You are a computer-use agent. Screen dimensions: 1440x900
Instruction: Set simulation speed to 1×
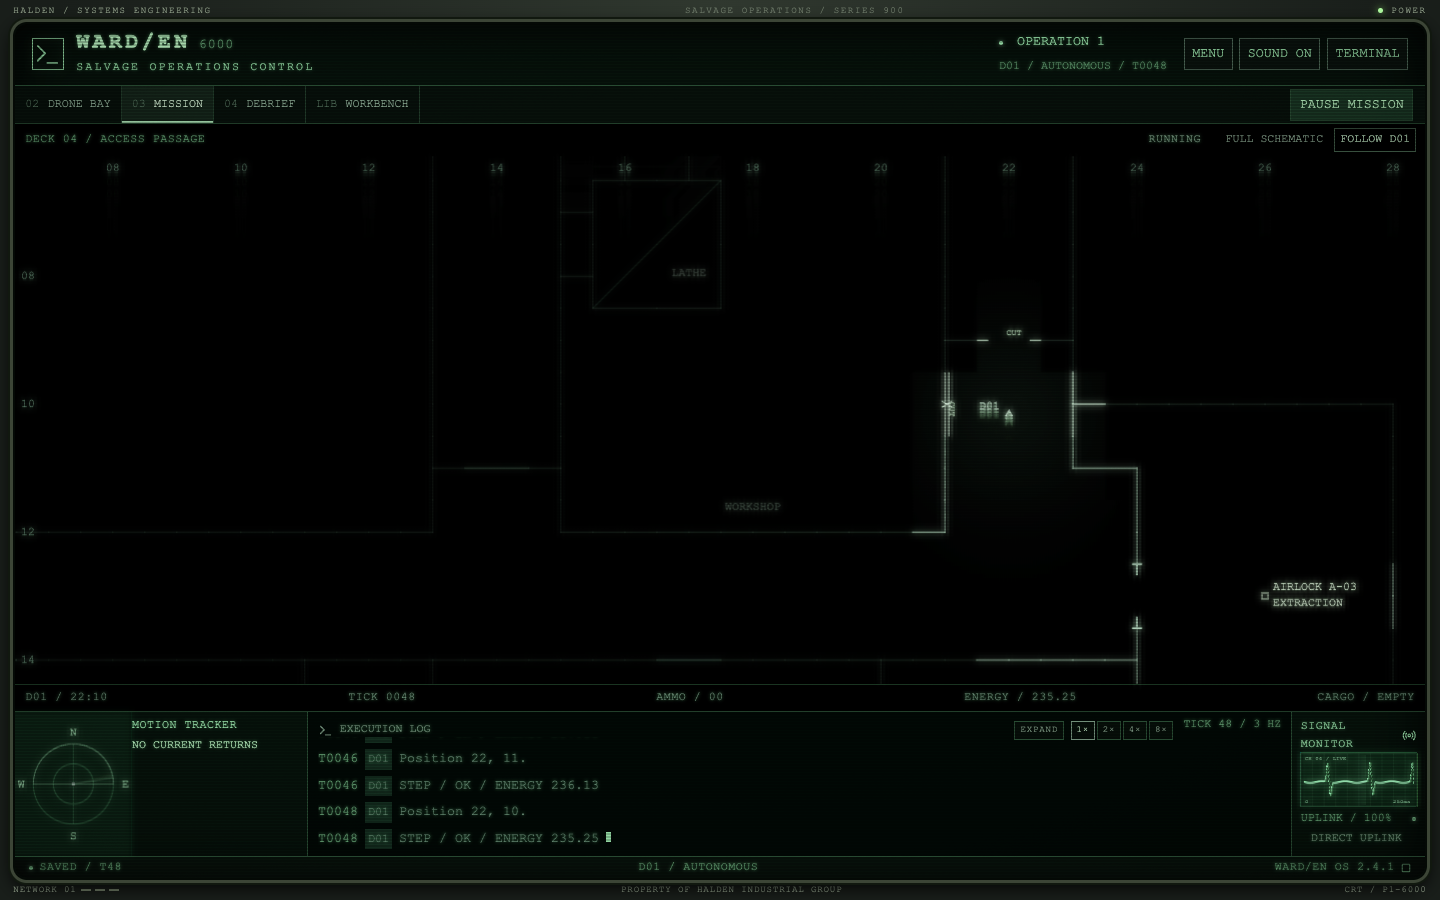coord(1082,730)
